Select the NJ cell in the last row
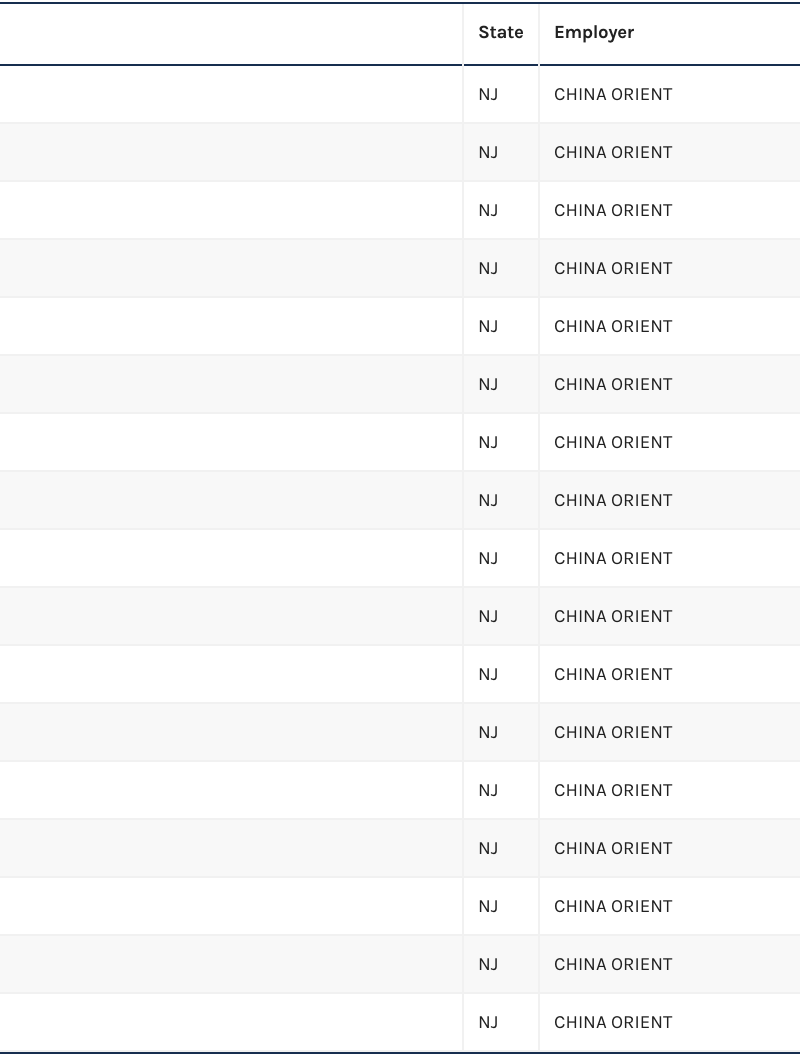 tap(488, 1023)
